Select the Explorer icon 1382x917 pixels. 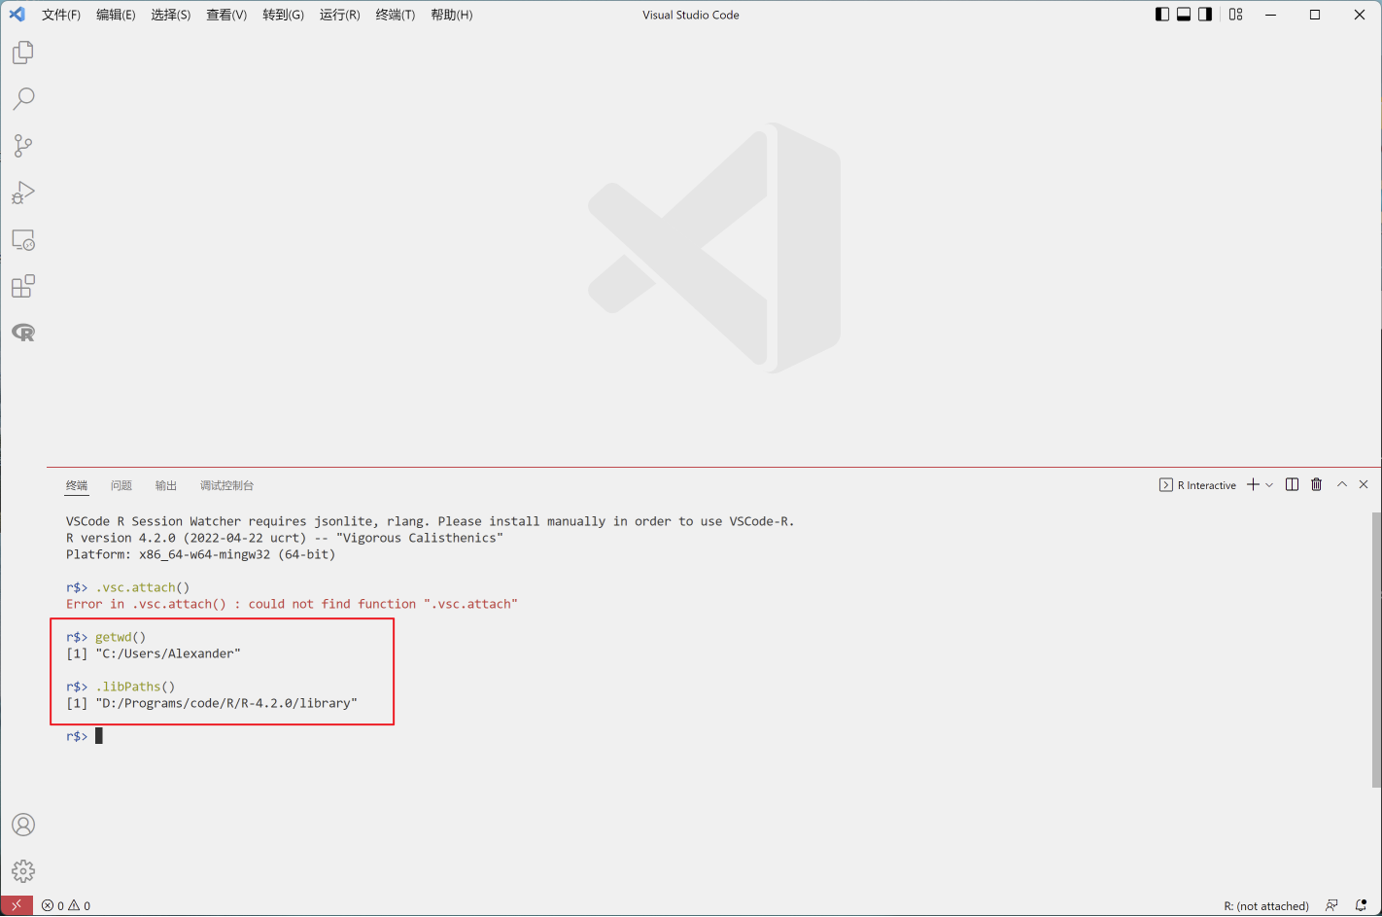point(23,52)
